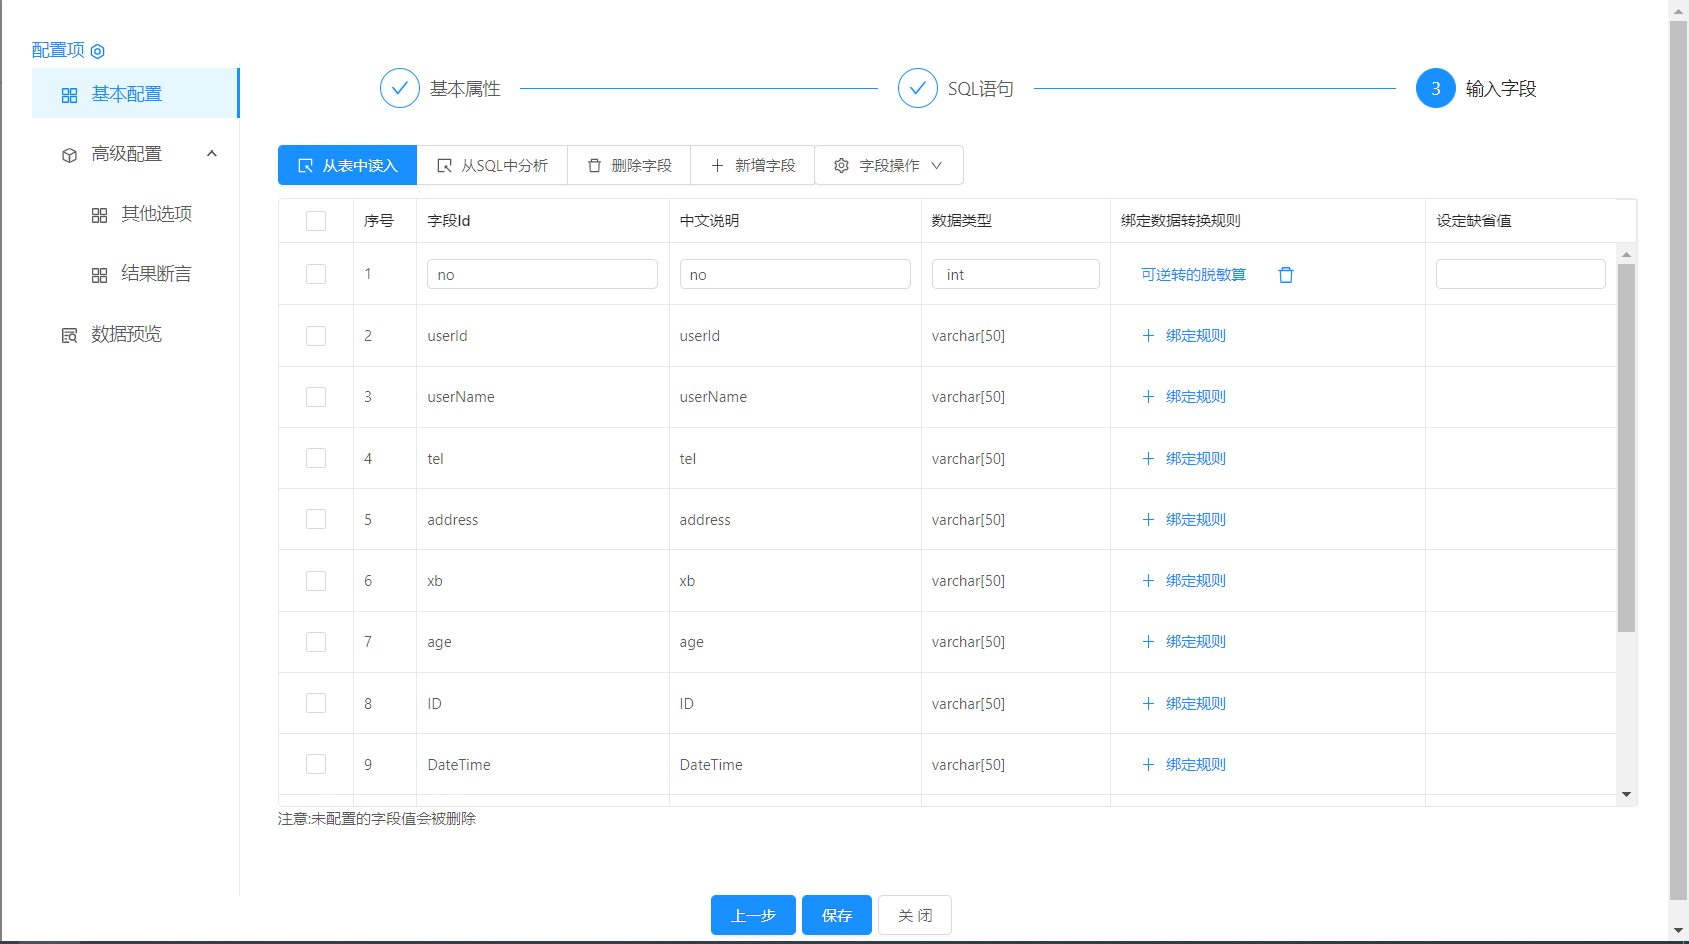Click the table's vertical scrollbar thumb
Viewport: 1689px width, 944px height.
click(1626, 446)
